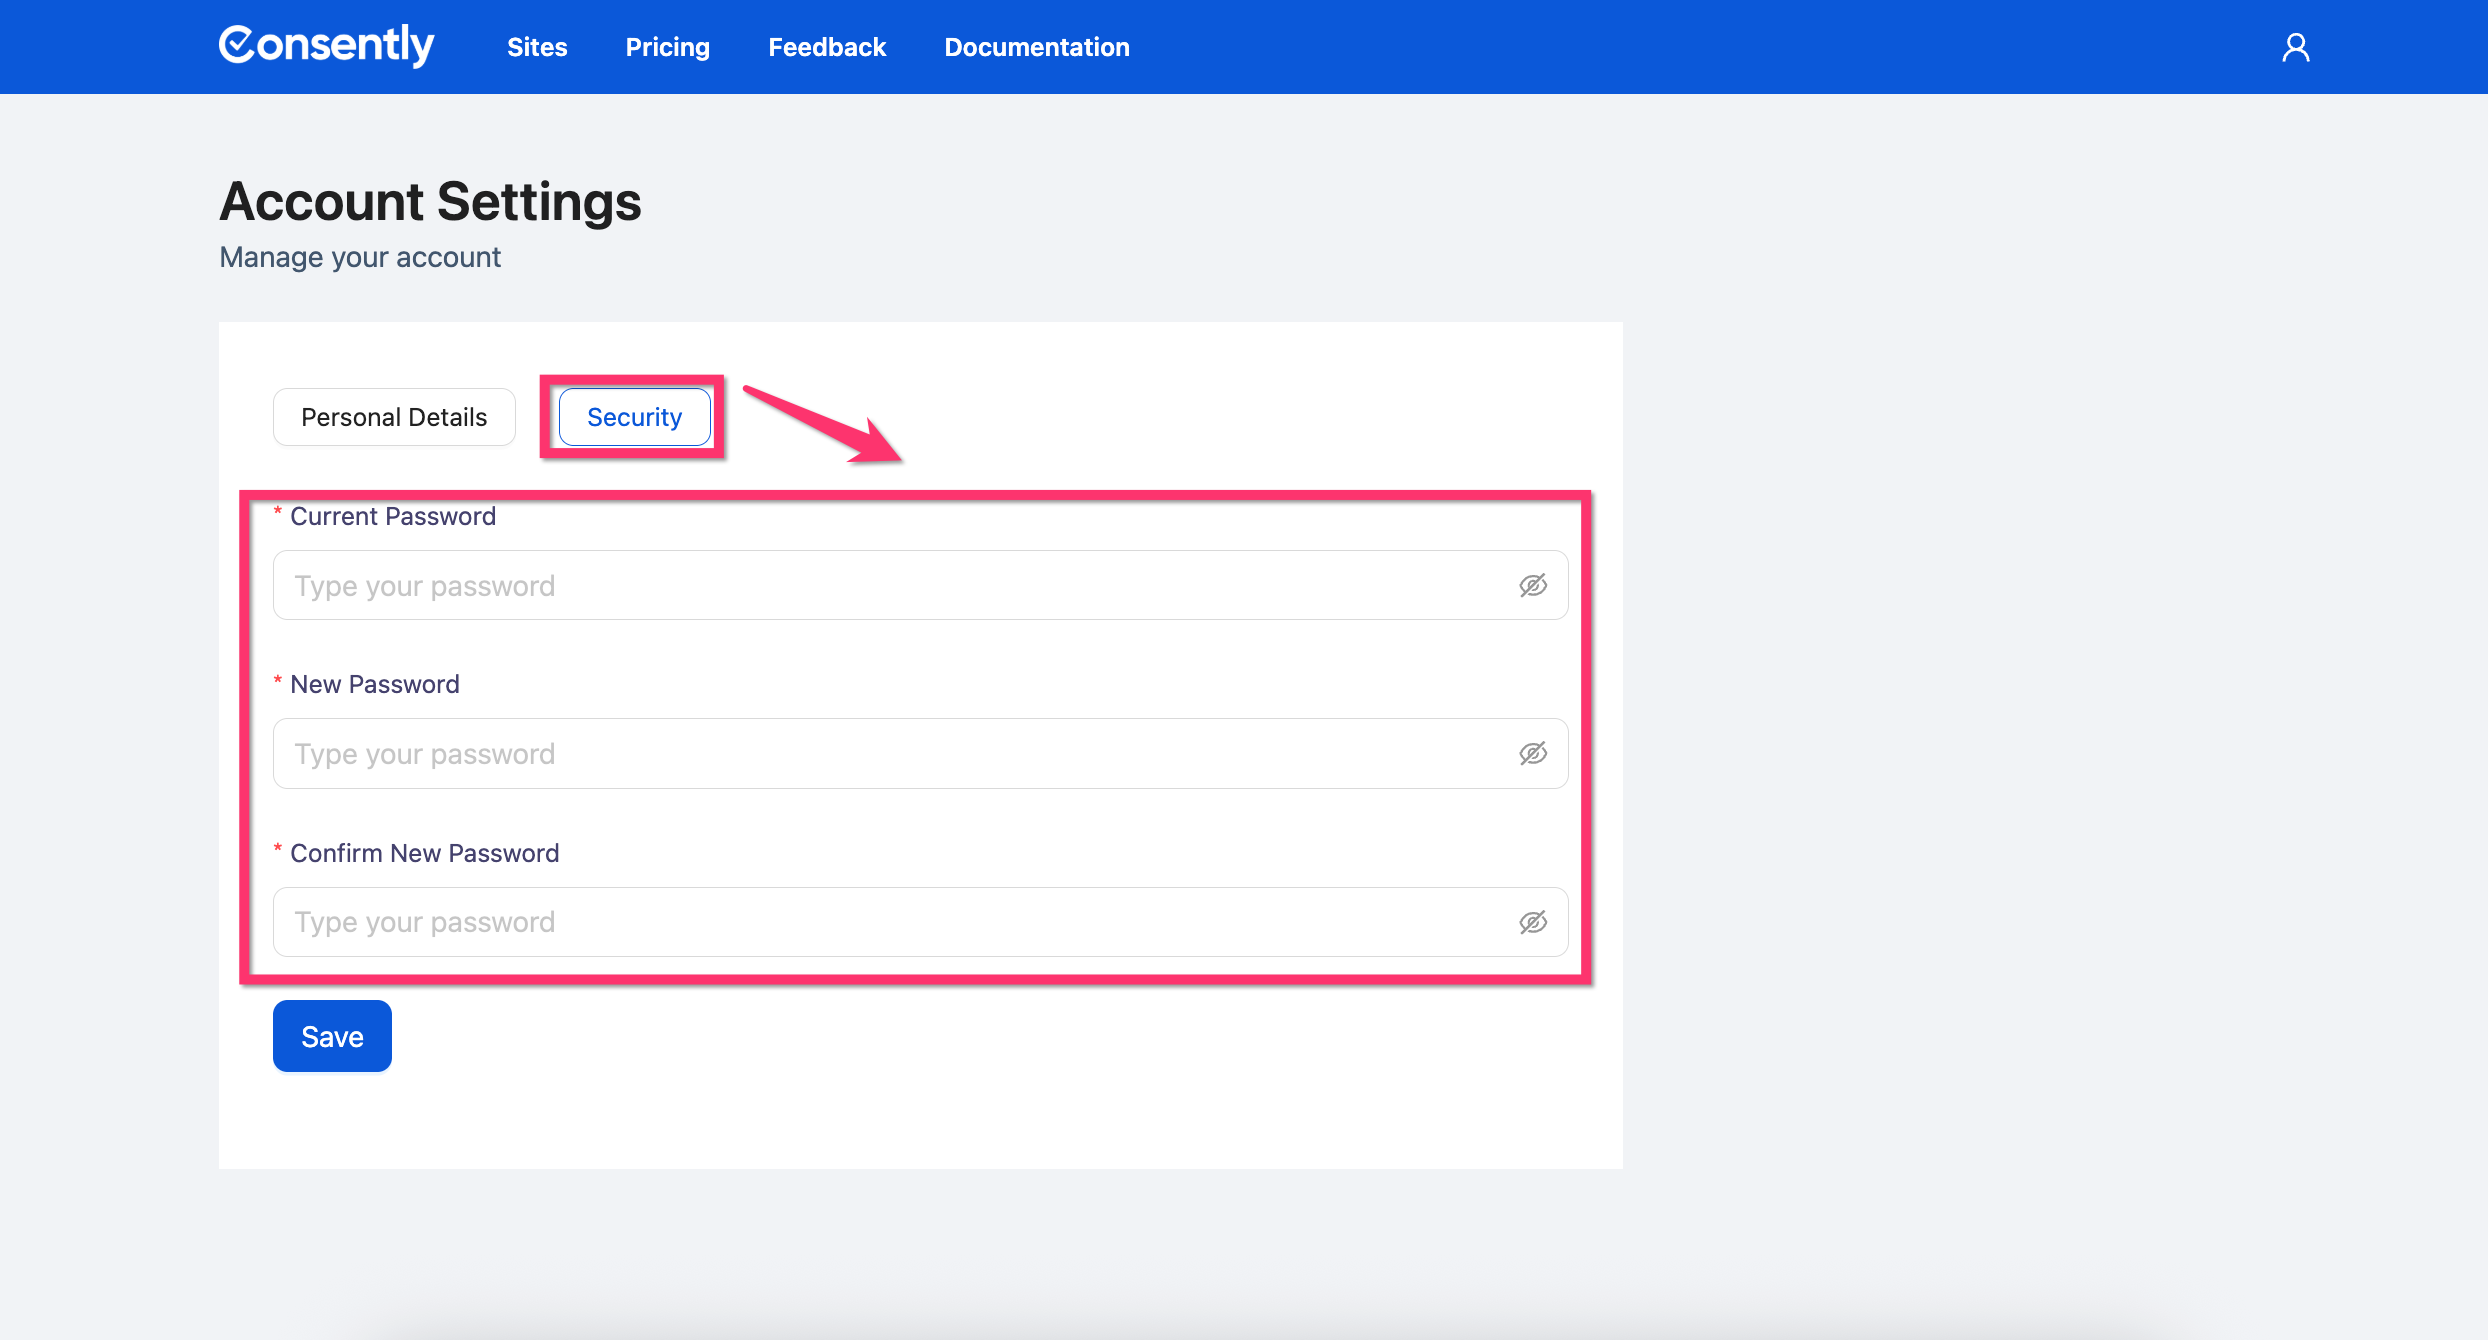
Task: Click the Confirm New Password label
Action: coord(424,853)
